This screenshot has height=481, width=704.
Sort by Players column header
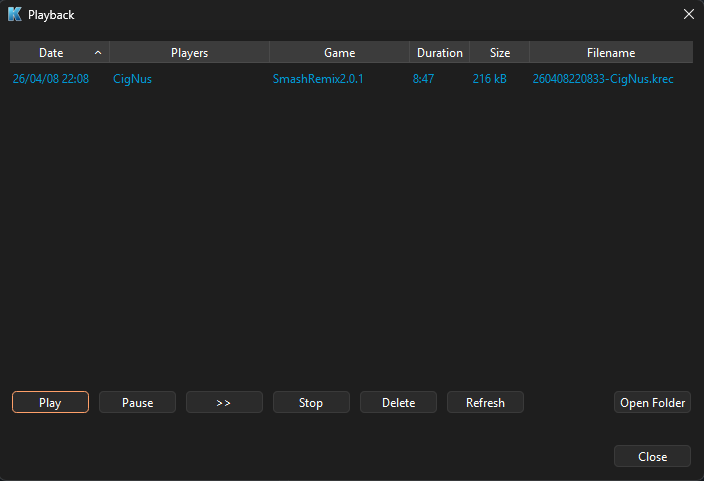[x=189, y=53]
